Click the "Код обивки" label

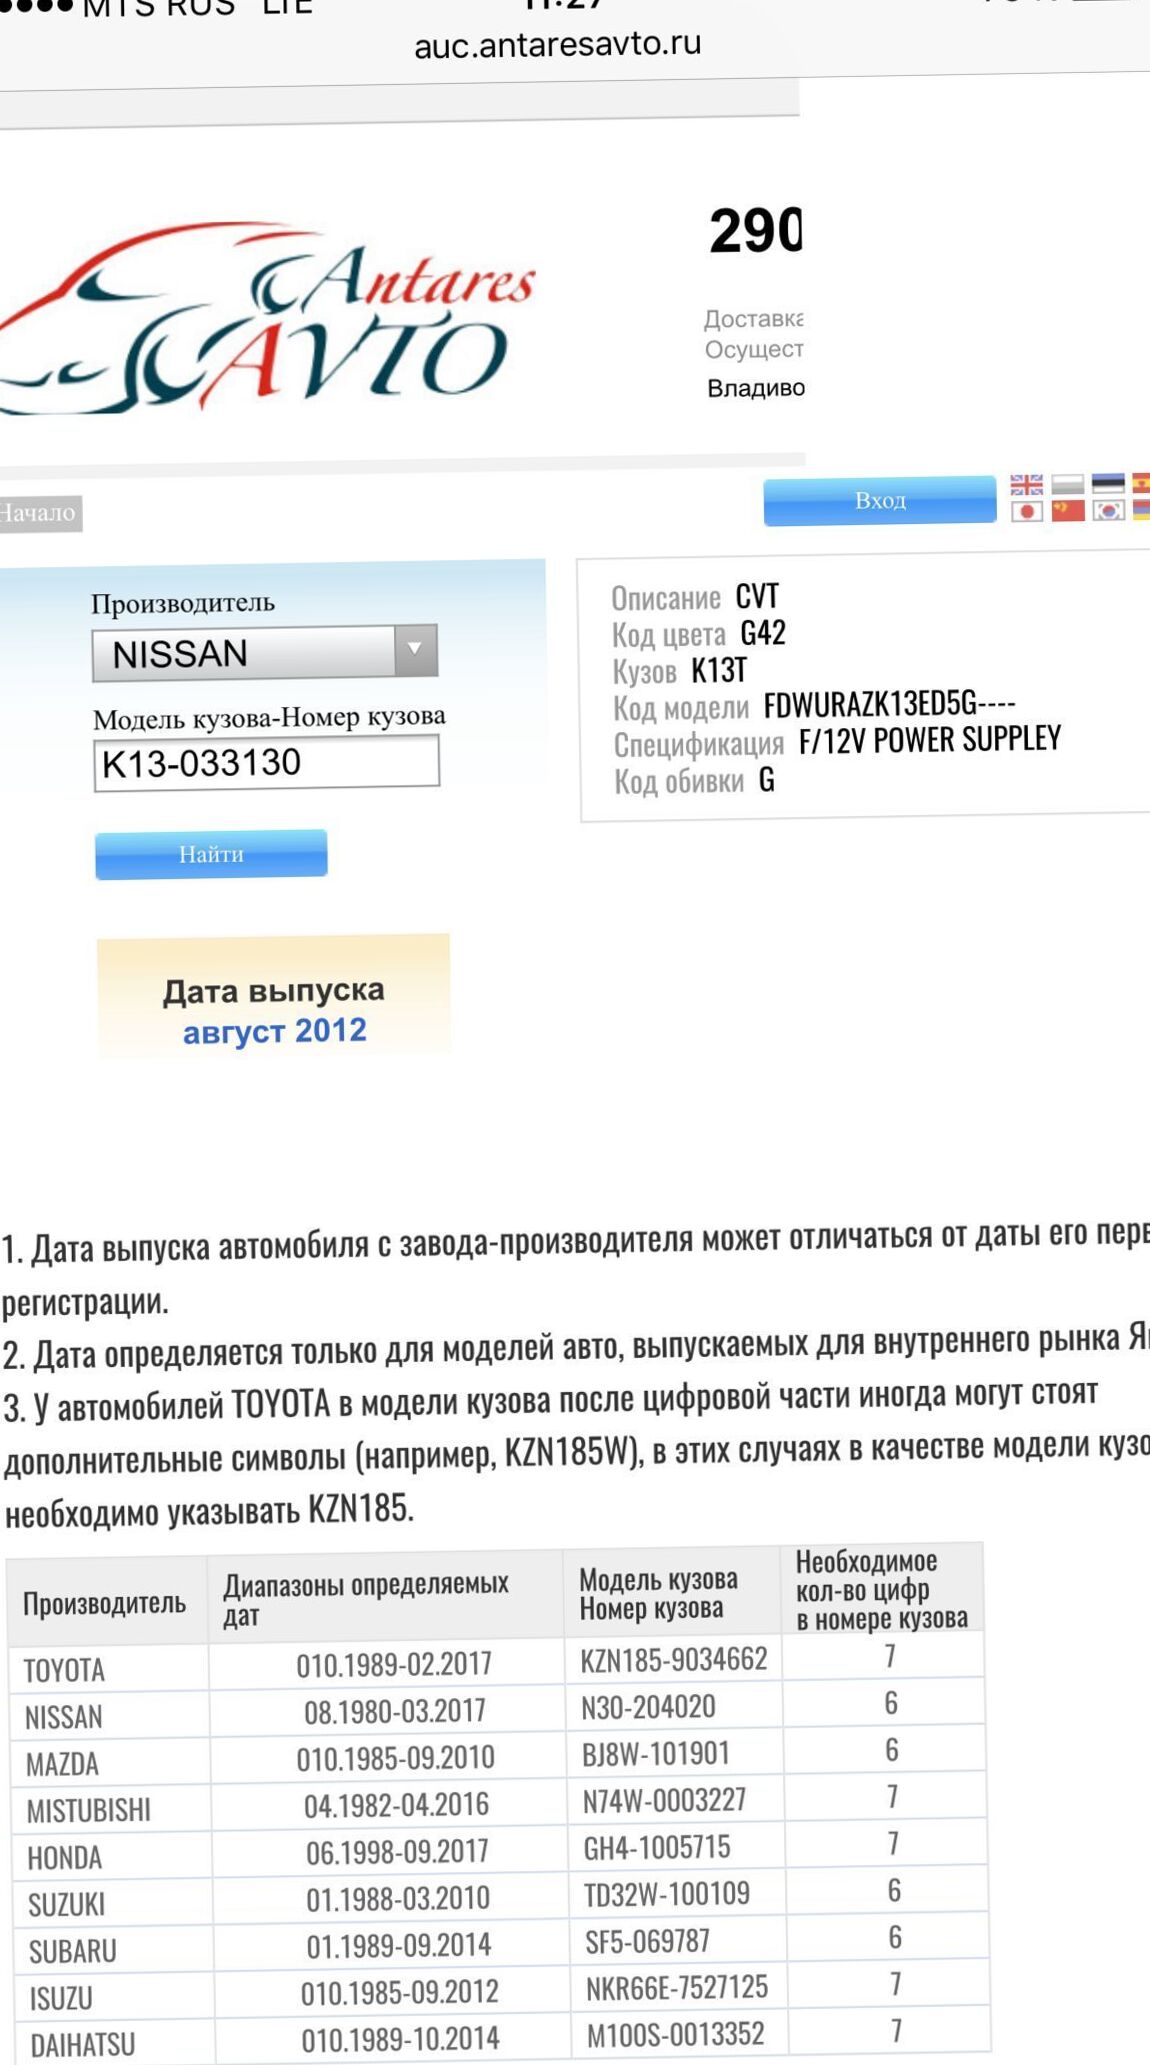pos(679,781)
